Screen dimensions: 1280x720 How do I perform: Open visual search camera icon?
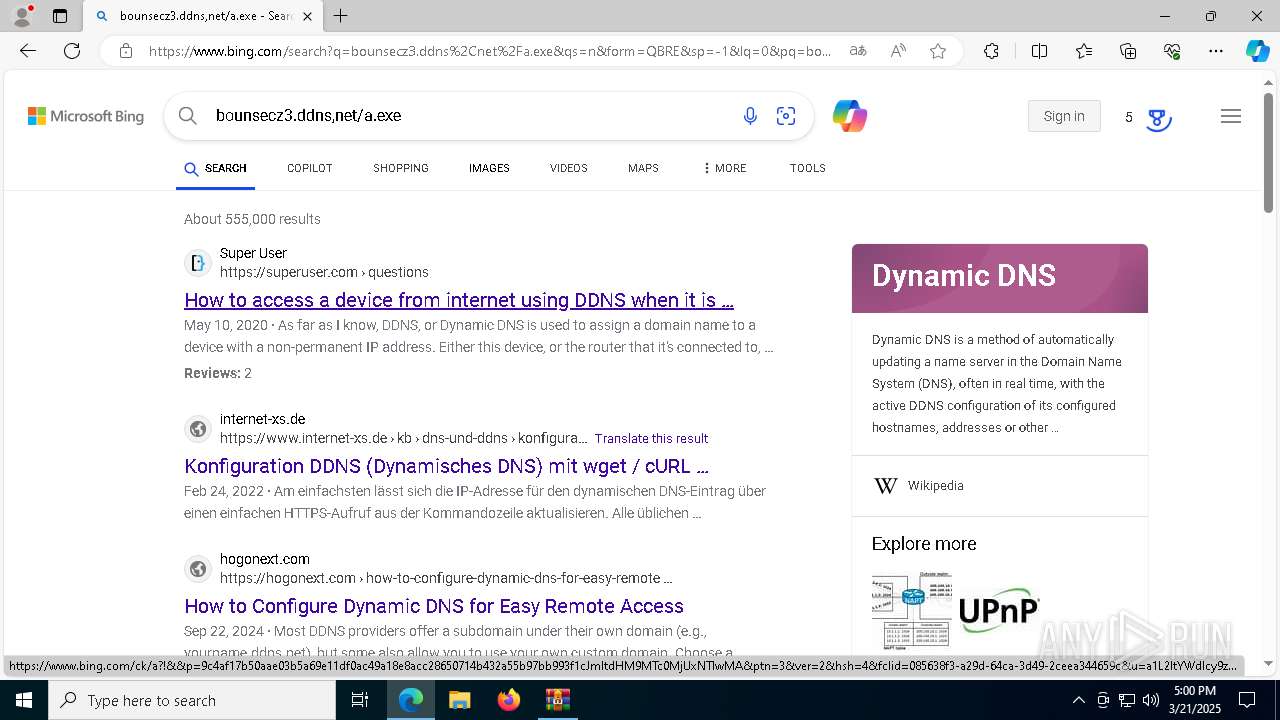point(786,116)
